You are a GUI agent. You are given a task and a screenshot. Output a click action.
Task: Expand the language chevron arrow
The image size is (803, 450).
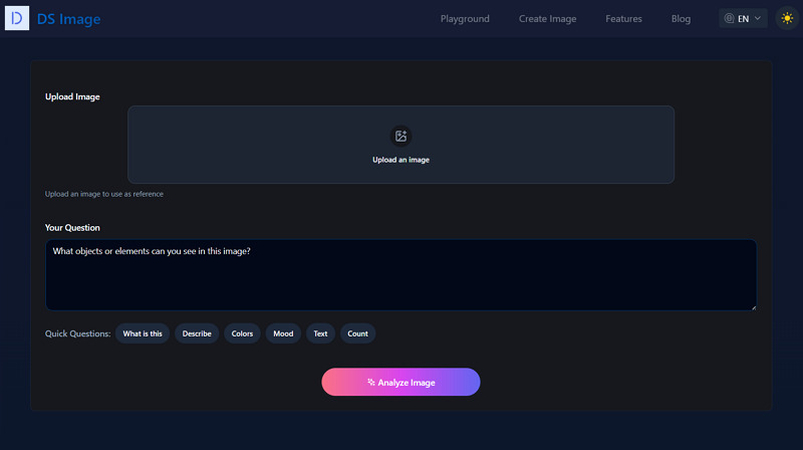[758, 18]
